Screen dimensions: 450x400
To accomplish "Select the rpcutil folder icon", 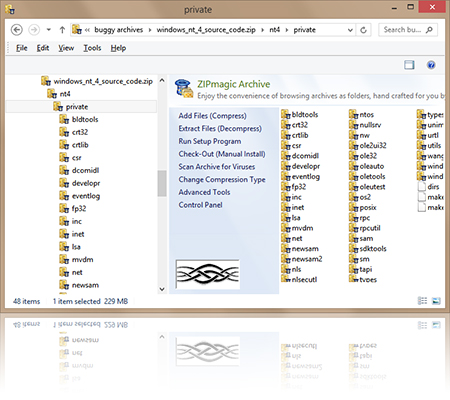I will pos(354,228).
